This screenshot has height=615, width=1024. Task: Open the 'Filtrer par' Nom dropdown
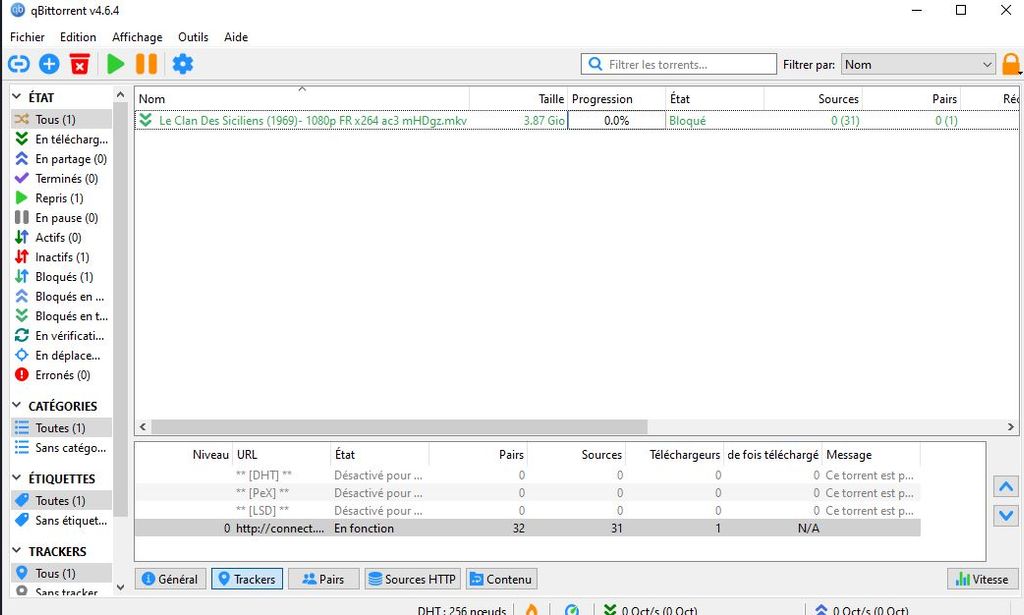(x=918, y=65)
